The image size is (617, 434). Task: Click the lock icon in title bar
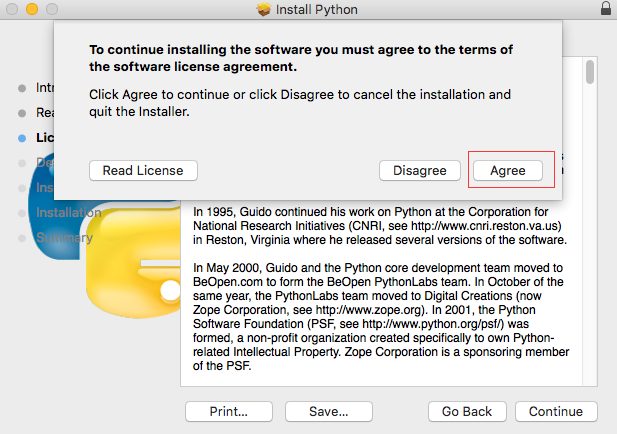coord(606,8)
